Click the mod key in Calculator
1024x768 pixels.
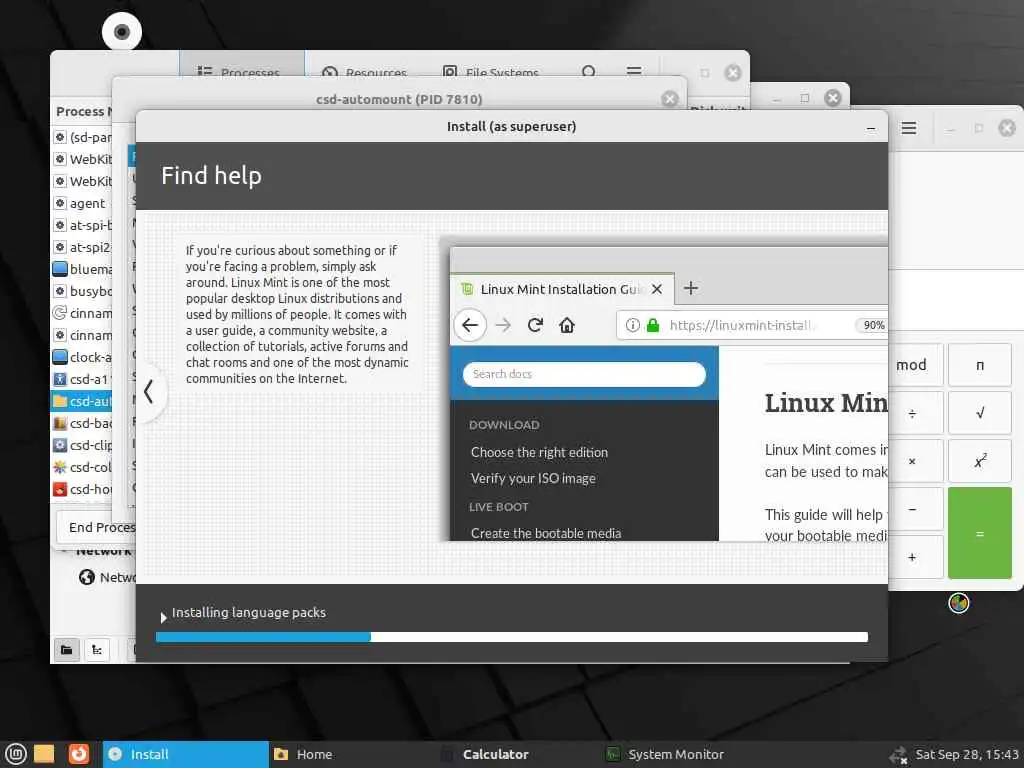coord(914,365)
